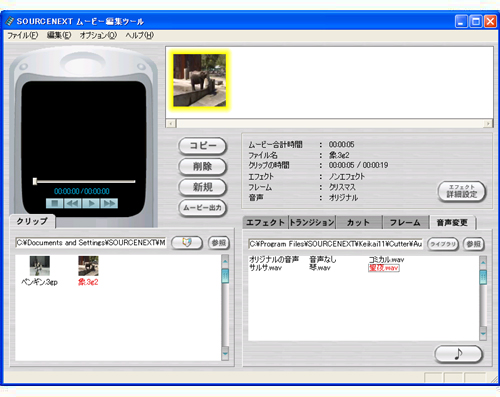Viewport: 500px width, 397px height.
Task: Click the rewind button in the player
Action: tap(73, 203)
